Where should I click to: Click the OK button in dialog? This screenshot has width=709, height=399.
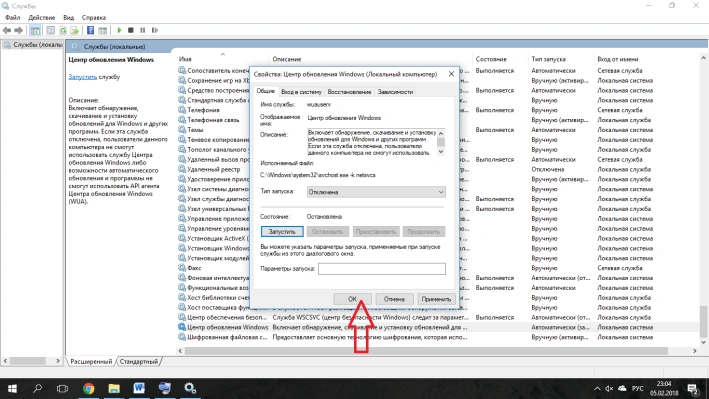(352, 299)
